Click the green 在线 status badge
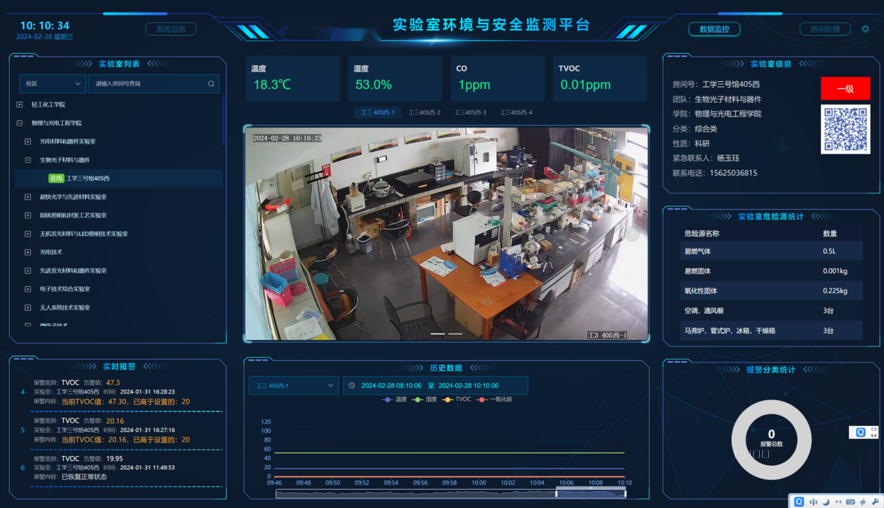The height and width of the screenshot is (508, 884). point(56,178)
